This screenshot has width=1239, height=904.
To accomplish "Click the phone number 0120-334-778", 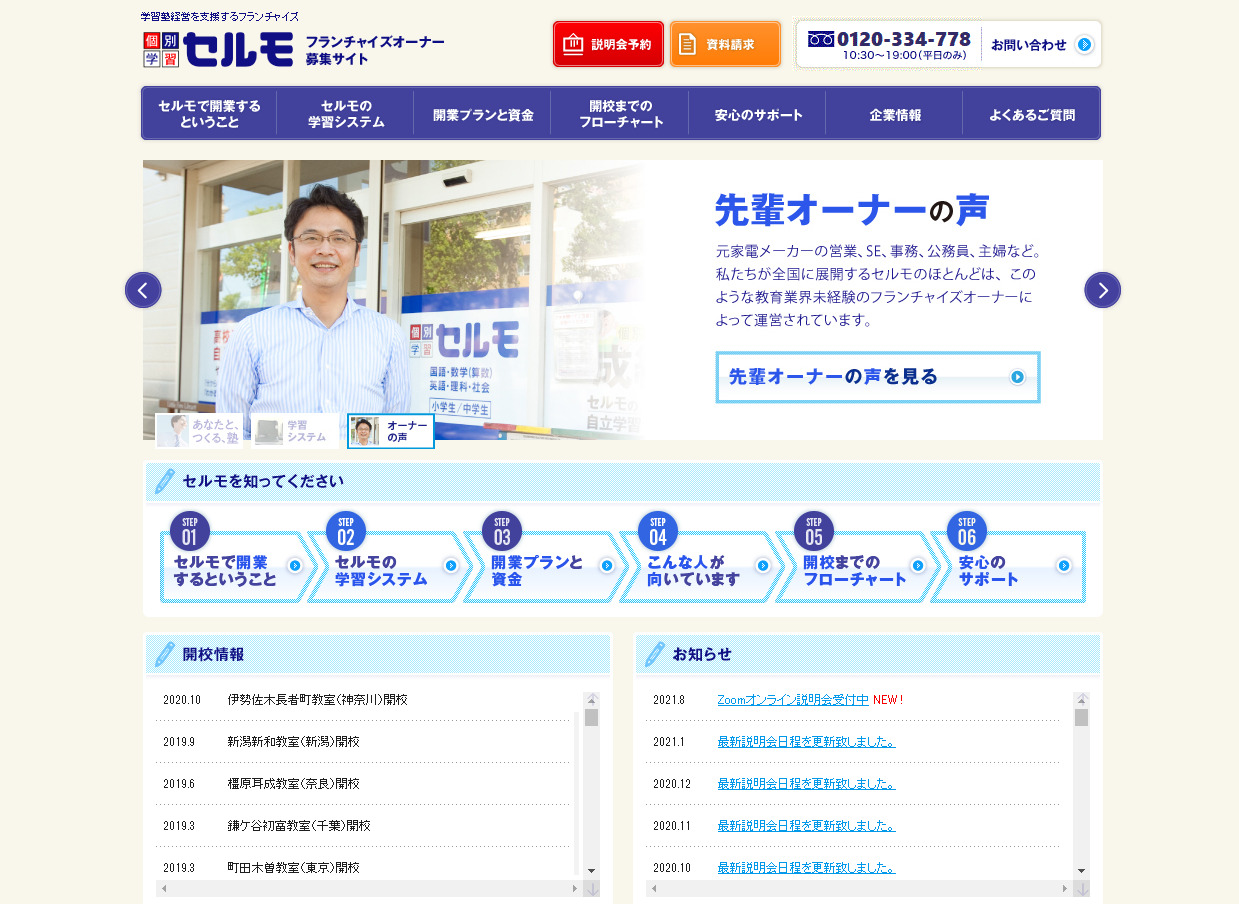I will (x=904, y=39).
